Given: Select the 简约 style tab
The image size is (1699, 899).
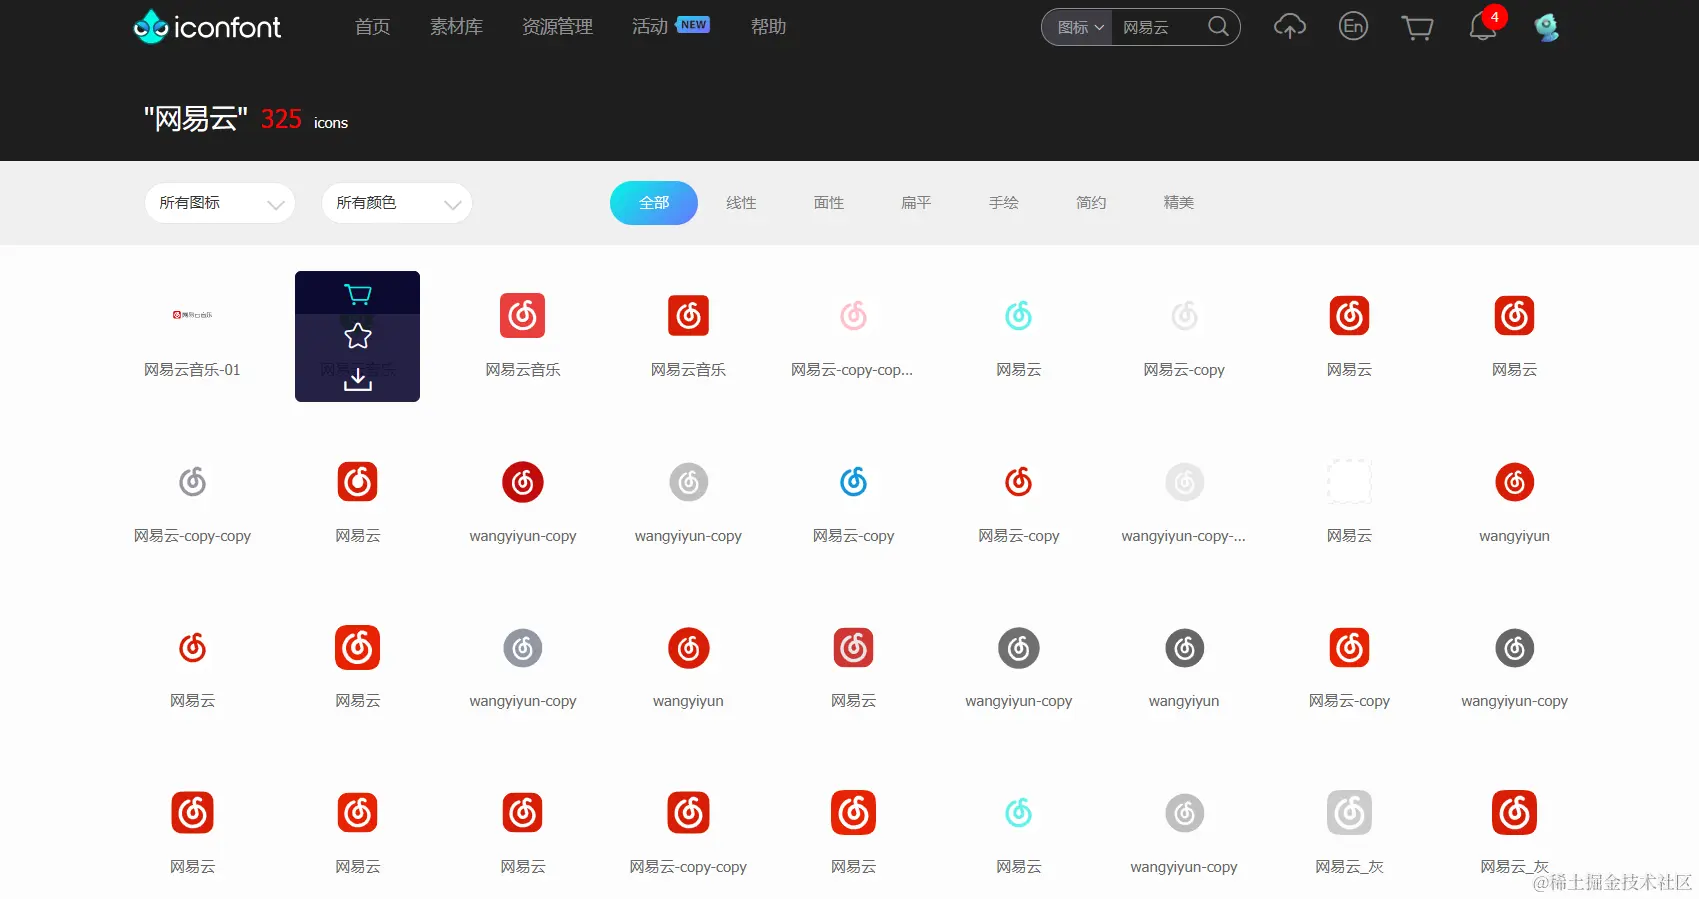Looking at the screenshot, I should [x=1091, y=203].
